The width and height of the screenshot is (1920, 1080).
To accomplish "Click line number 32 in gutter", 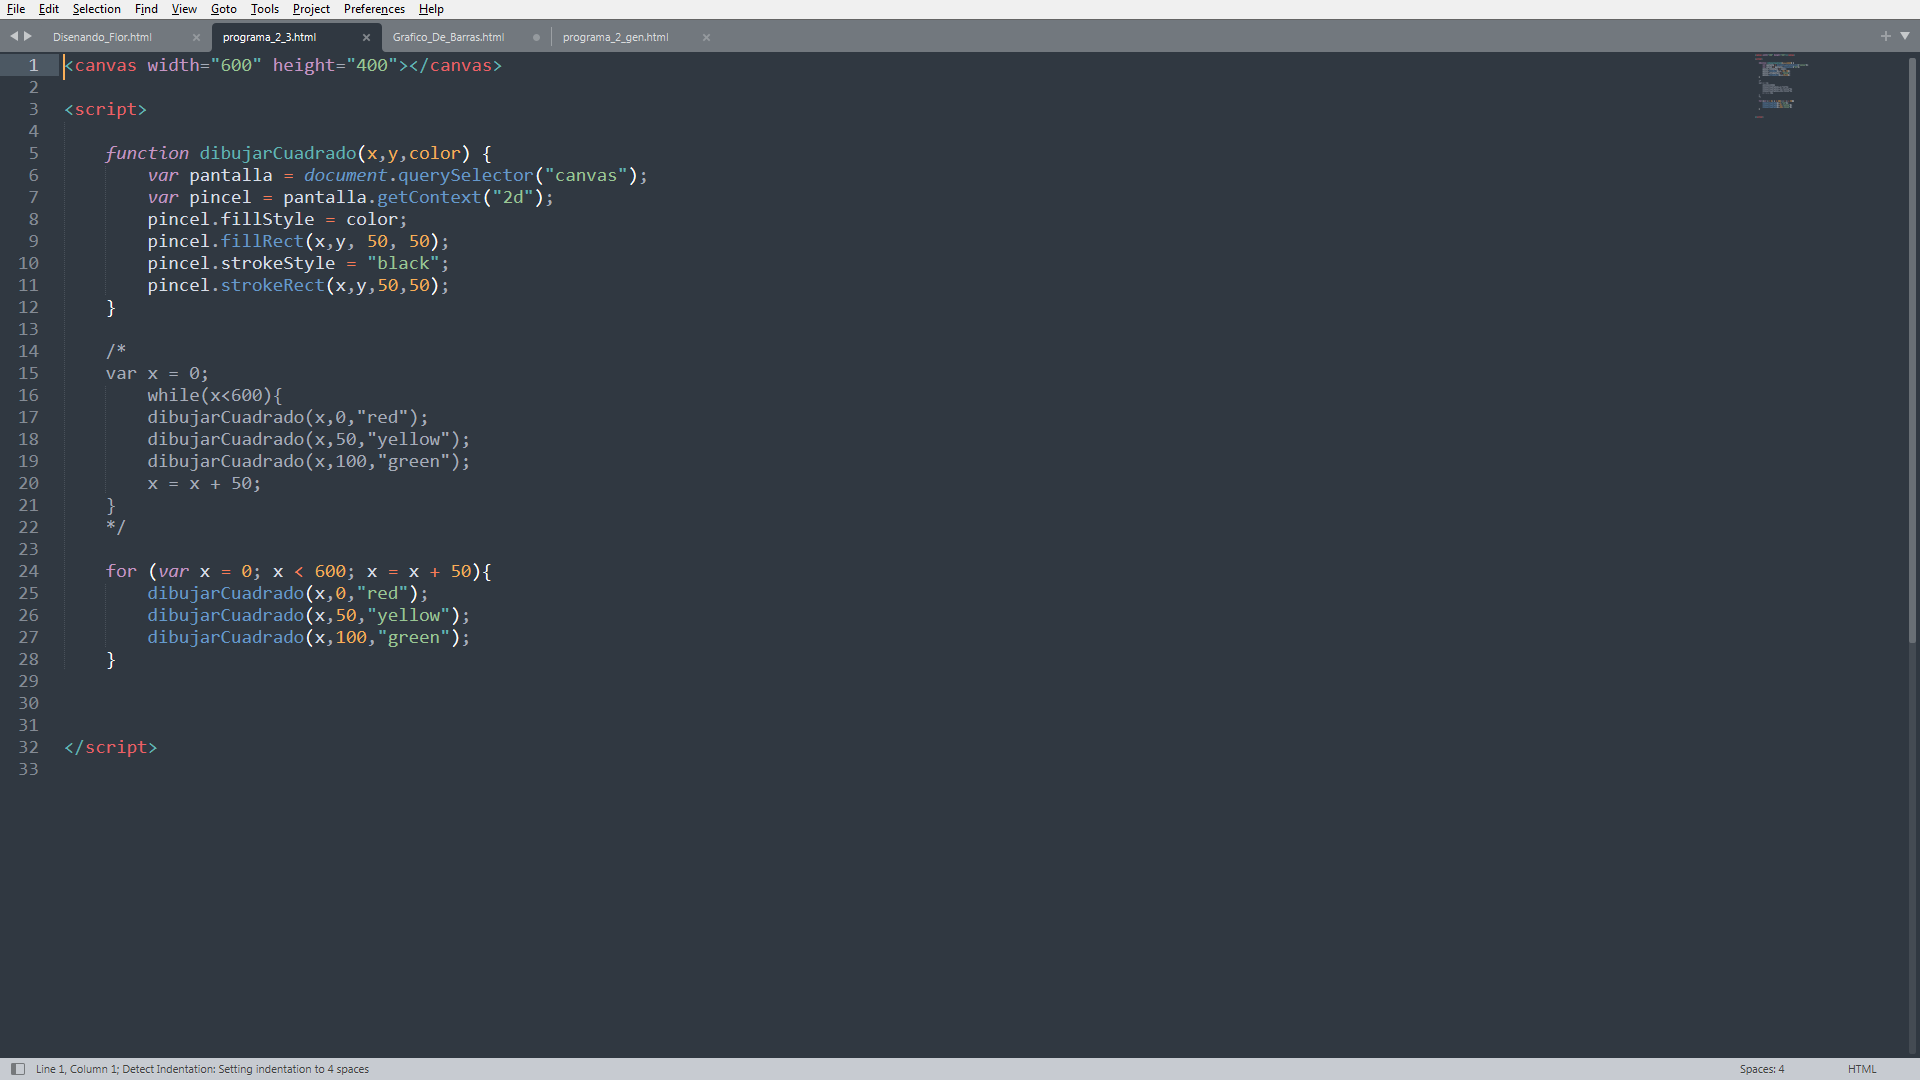I will (28, 747).
